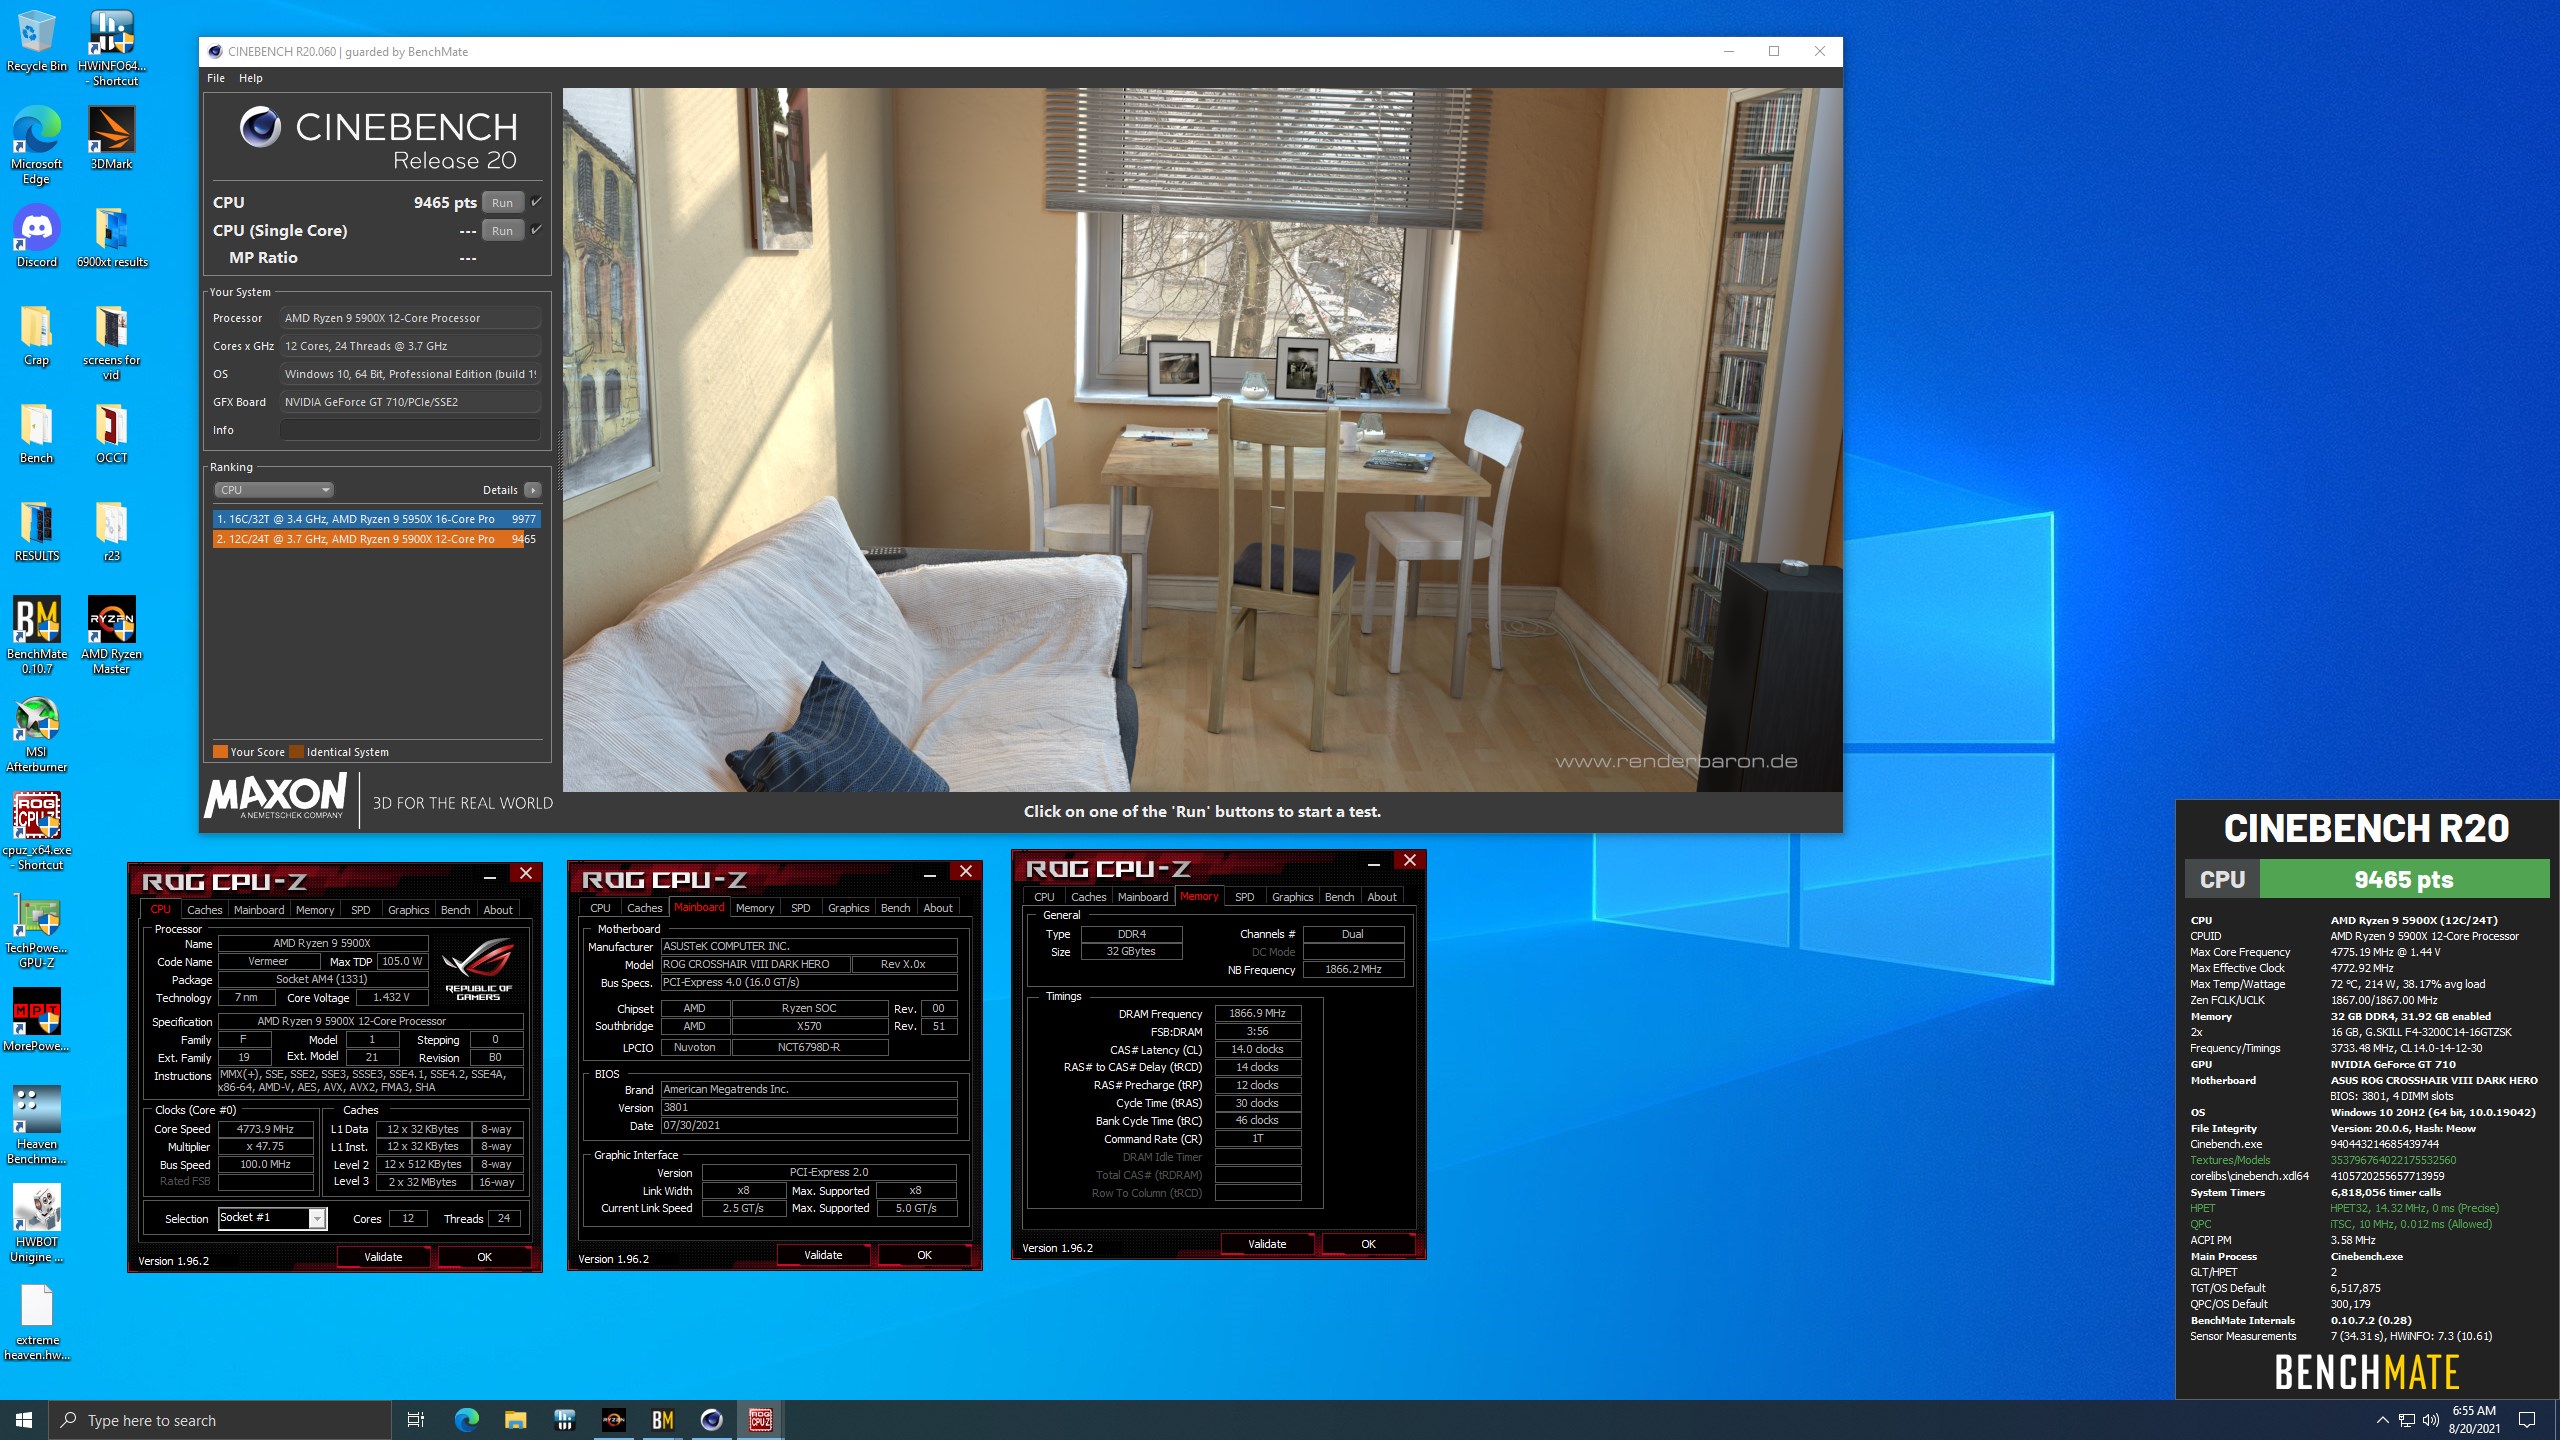2560x1440 pixels.
Task: Open the RESULTS folder icon
Action: (x=36, y=530)
